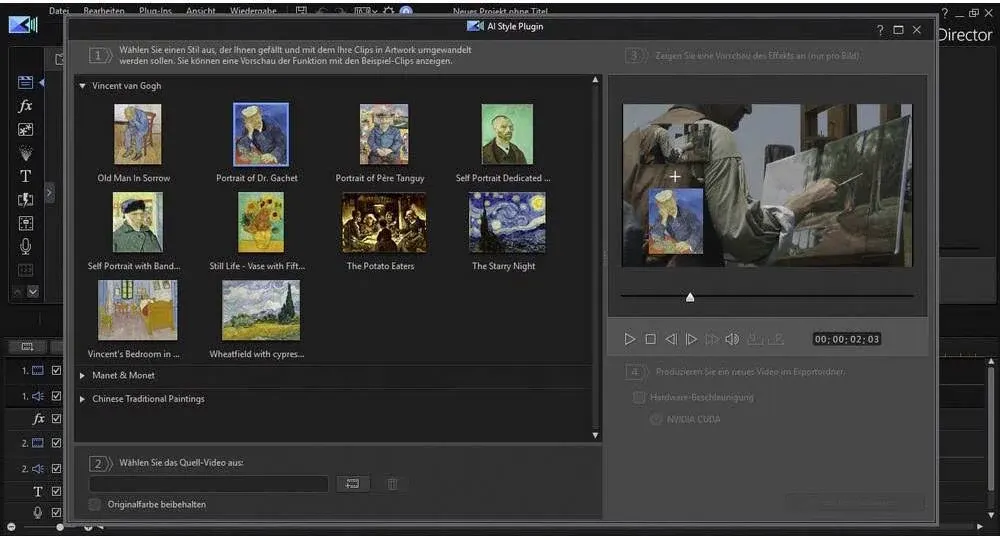Step to the previous frame

[x=671, y=339]
